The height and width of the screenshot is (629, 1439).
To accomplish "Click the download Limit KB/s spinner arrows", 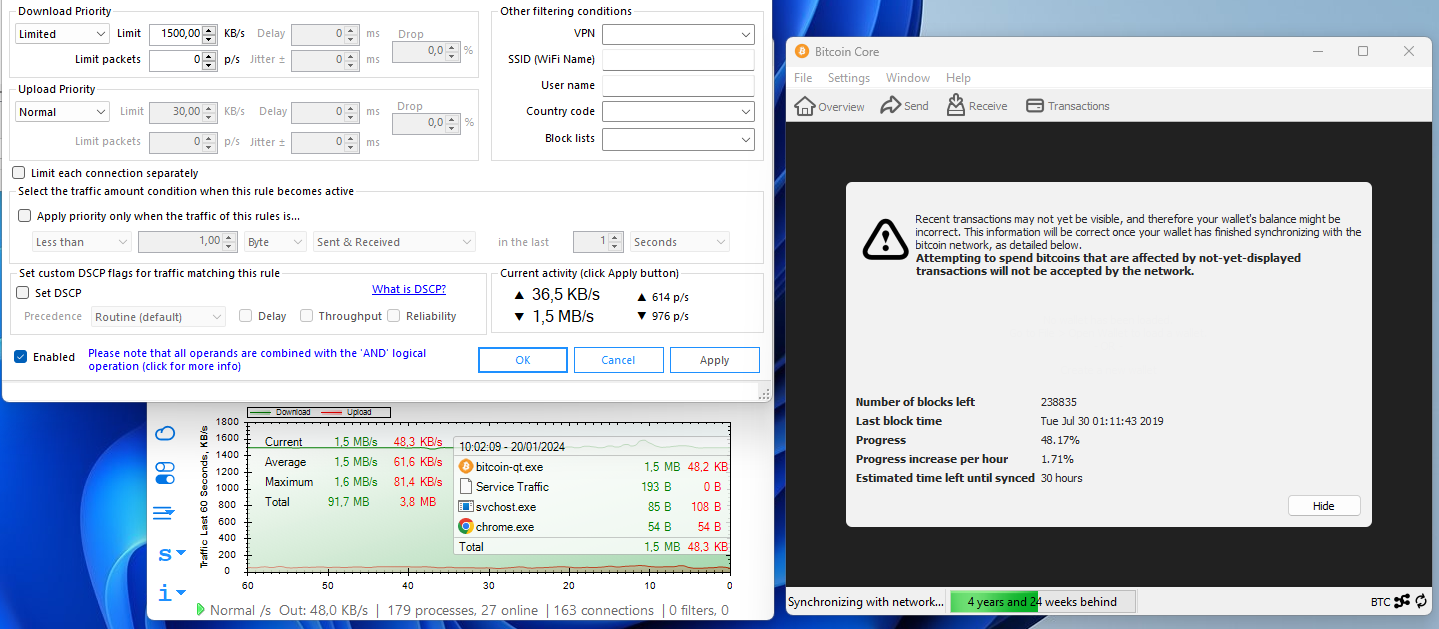I will 209,34.
